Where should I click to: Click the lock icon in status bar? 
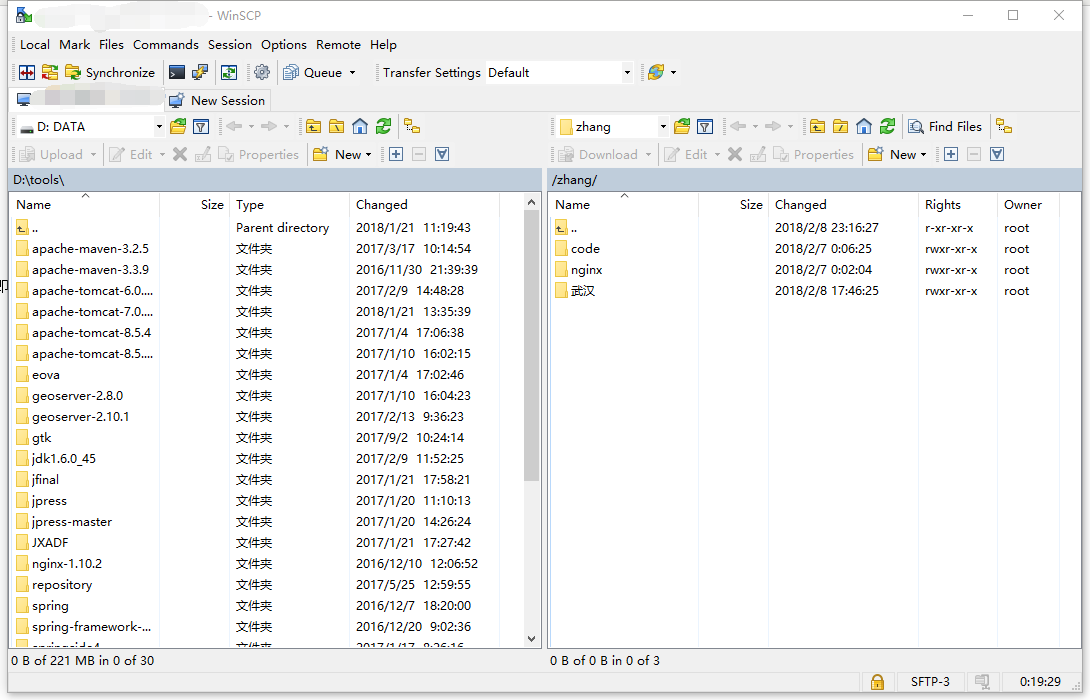877,682
